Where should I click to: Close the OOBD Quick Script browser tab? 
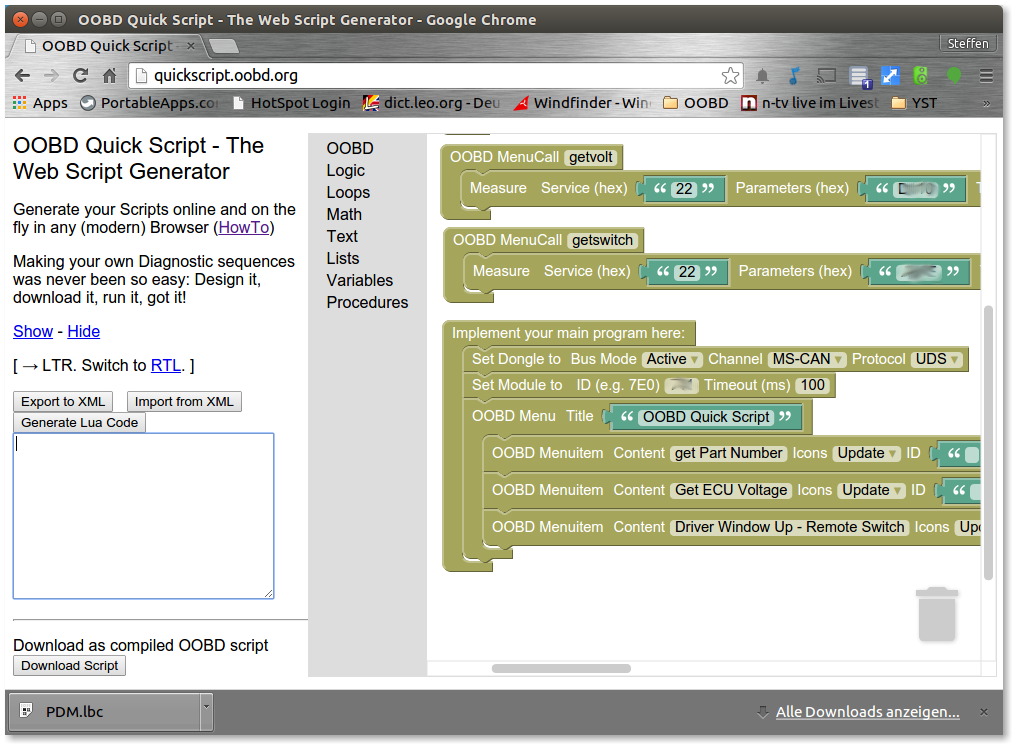[190, 46]
